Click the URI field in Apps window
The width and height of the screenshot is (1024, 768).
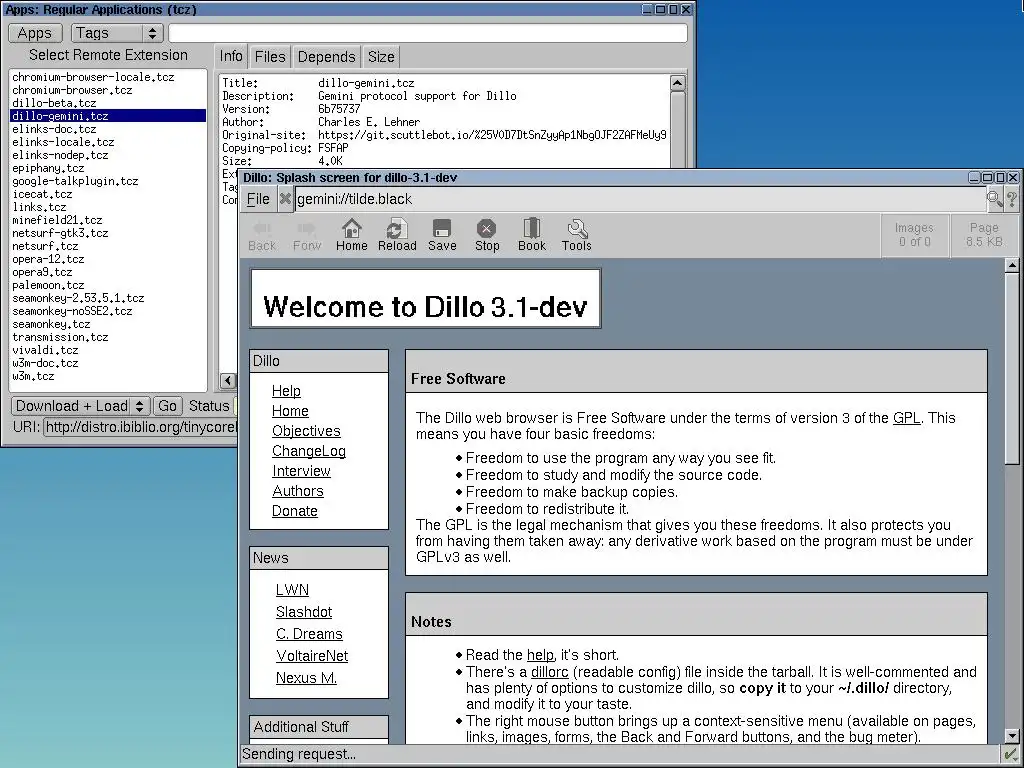click(140, 426)
